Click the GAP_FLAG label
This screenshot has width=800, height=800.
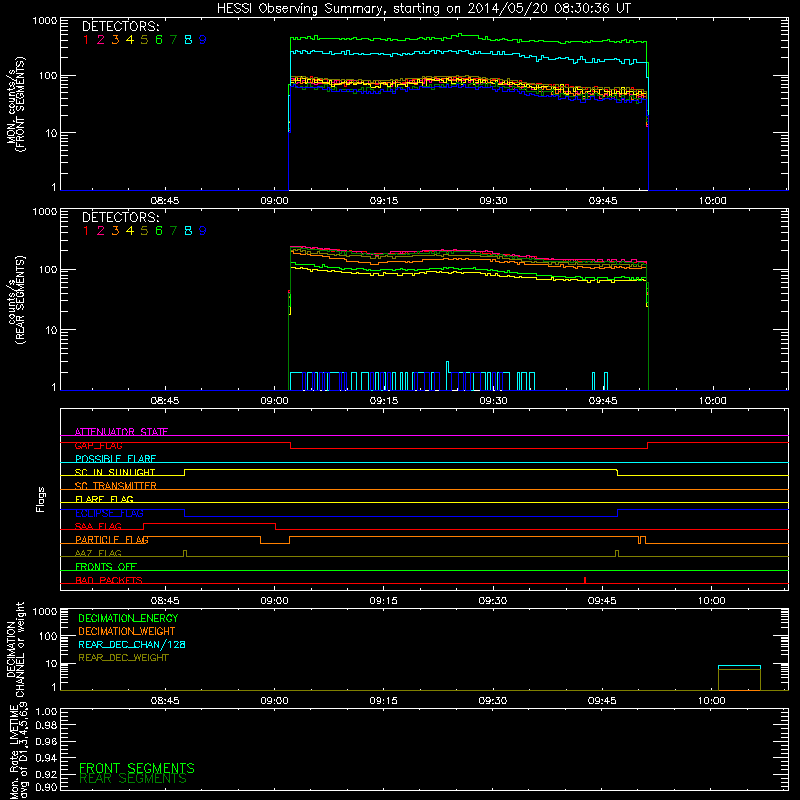[98, 445]
